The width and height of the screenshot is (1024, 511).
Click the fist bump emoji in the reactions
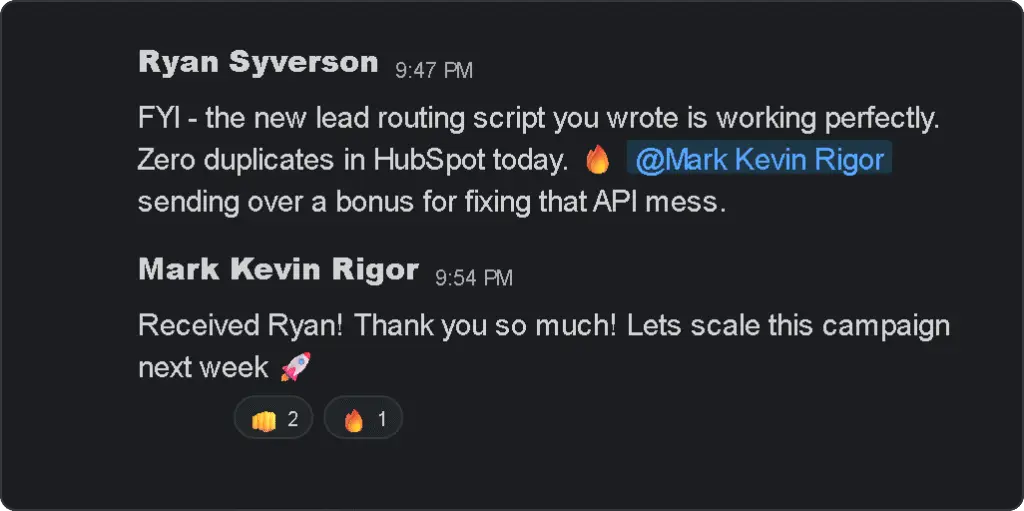[263, 420]
